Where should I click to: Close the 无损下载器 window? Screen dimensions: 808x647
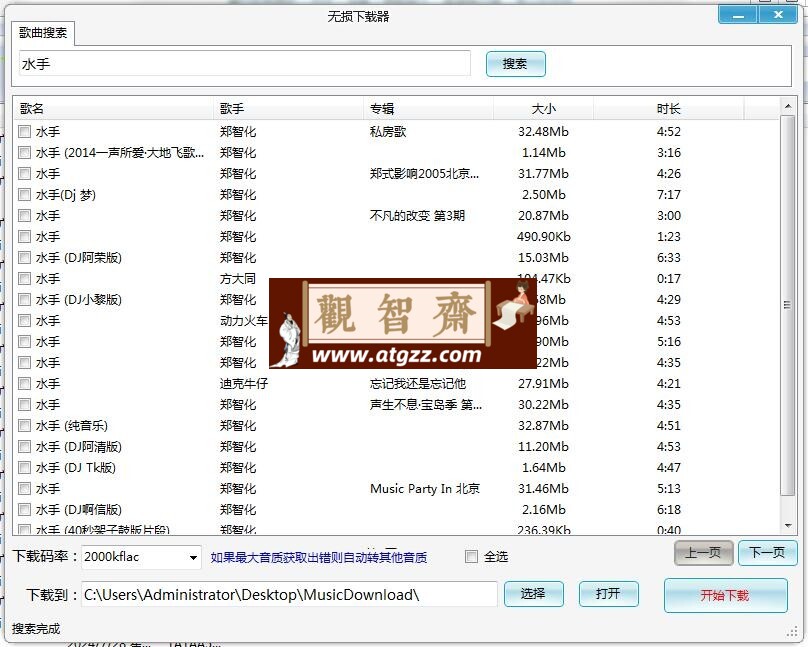click(779, 14)
